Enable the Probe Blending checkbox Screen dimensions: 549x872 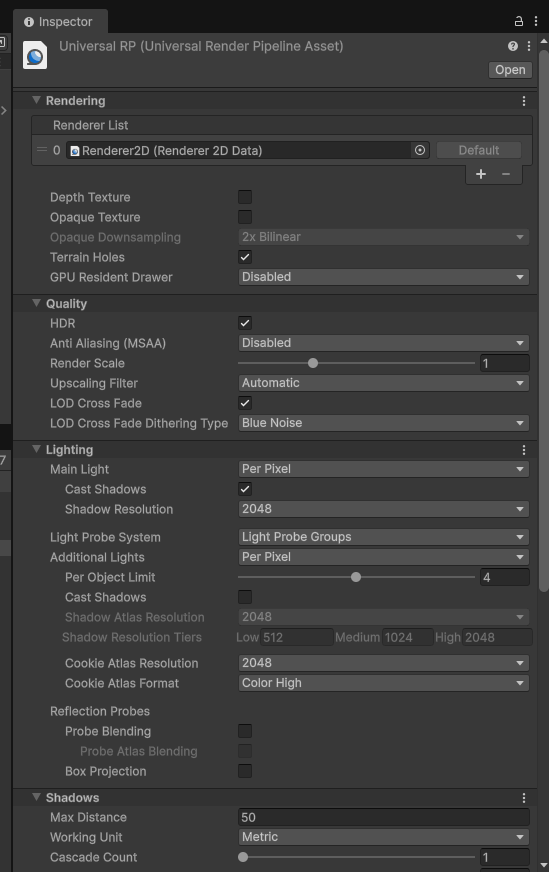tap(245, 731)
